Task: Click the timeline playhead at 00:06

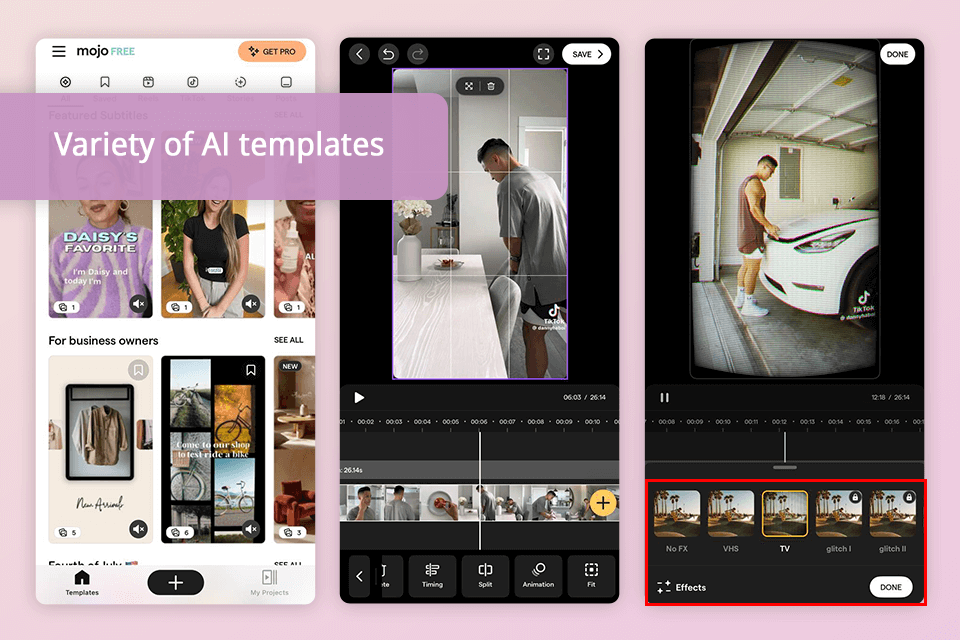Action: point(479,490)
